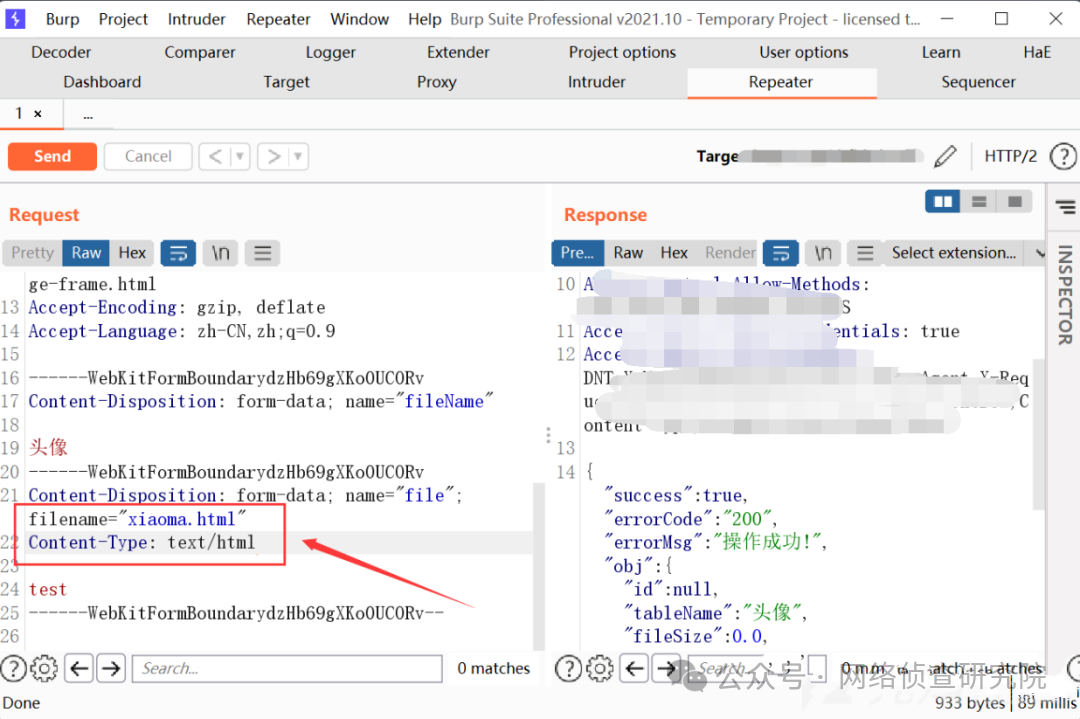Screen dimensions: 1080x719
Task: Edit target with the pencil icon
Action: (945, 156)
